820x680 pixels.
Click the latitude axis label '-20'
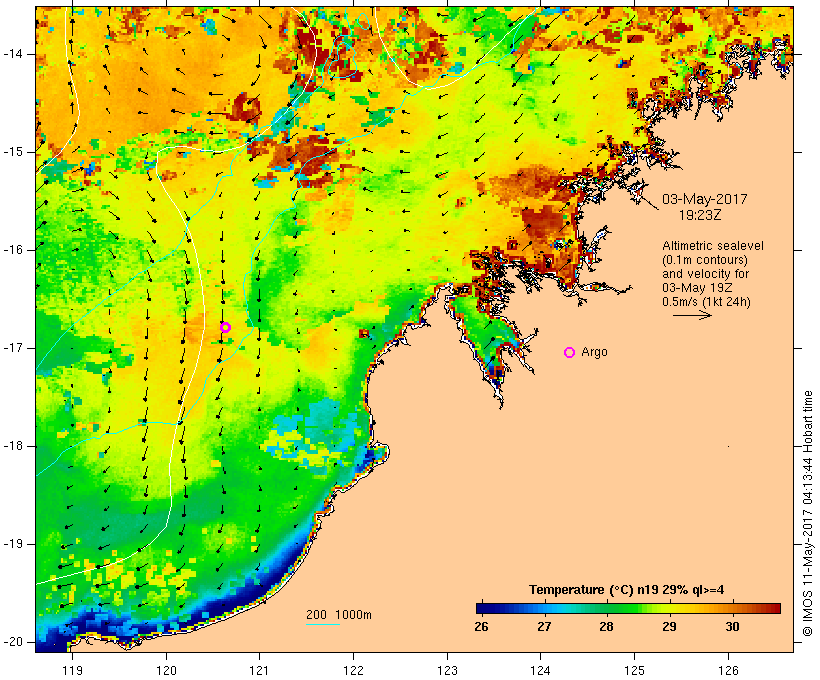pos(12,642)
